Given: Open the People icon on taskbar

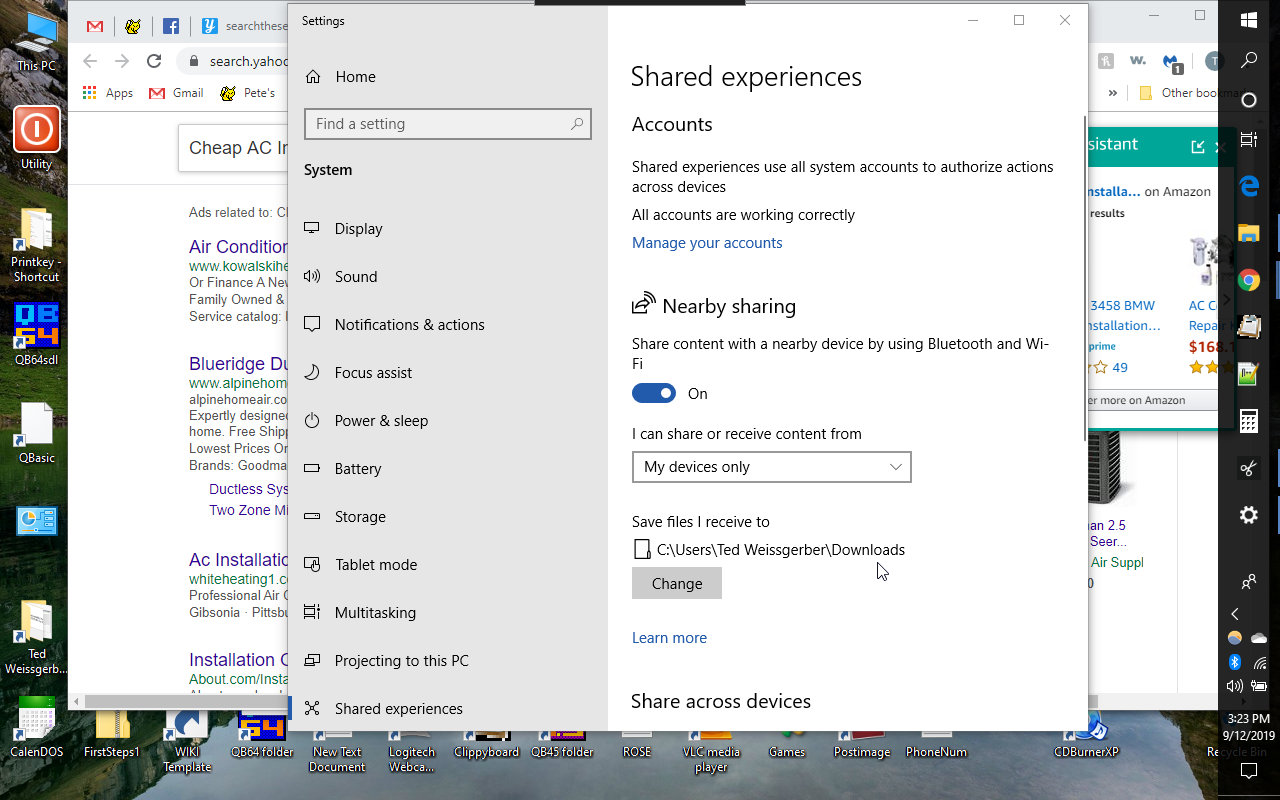Looking at the screenshot, I should tap(1249, 581).
